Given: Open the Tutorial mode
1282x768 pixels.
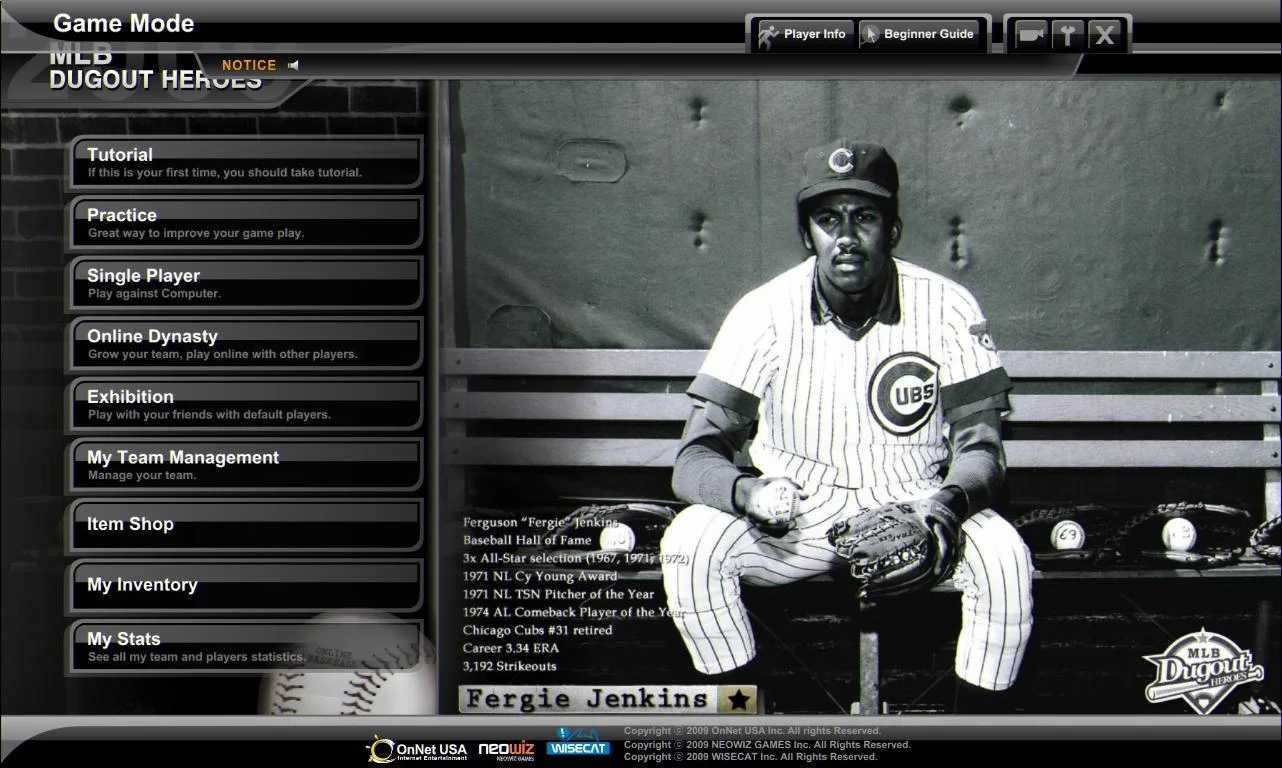Looking at the screenshot, I should click(x=246, y=162).
